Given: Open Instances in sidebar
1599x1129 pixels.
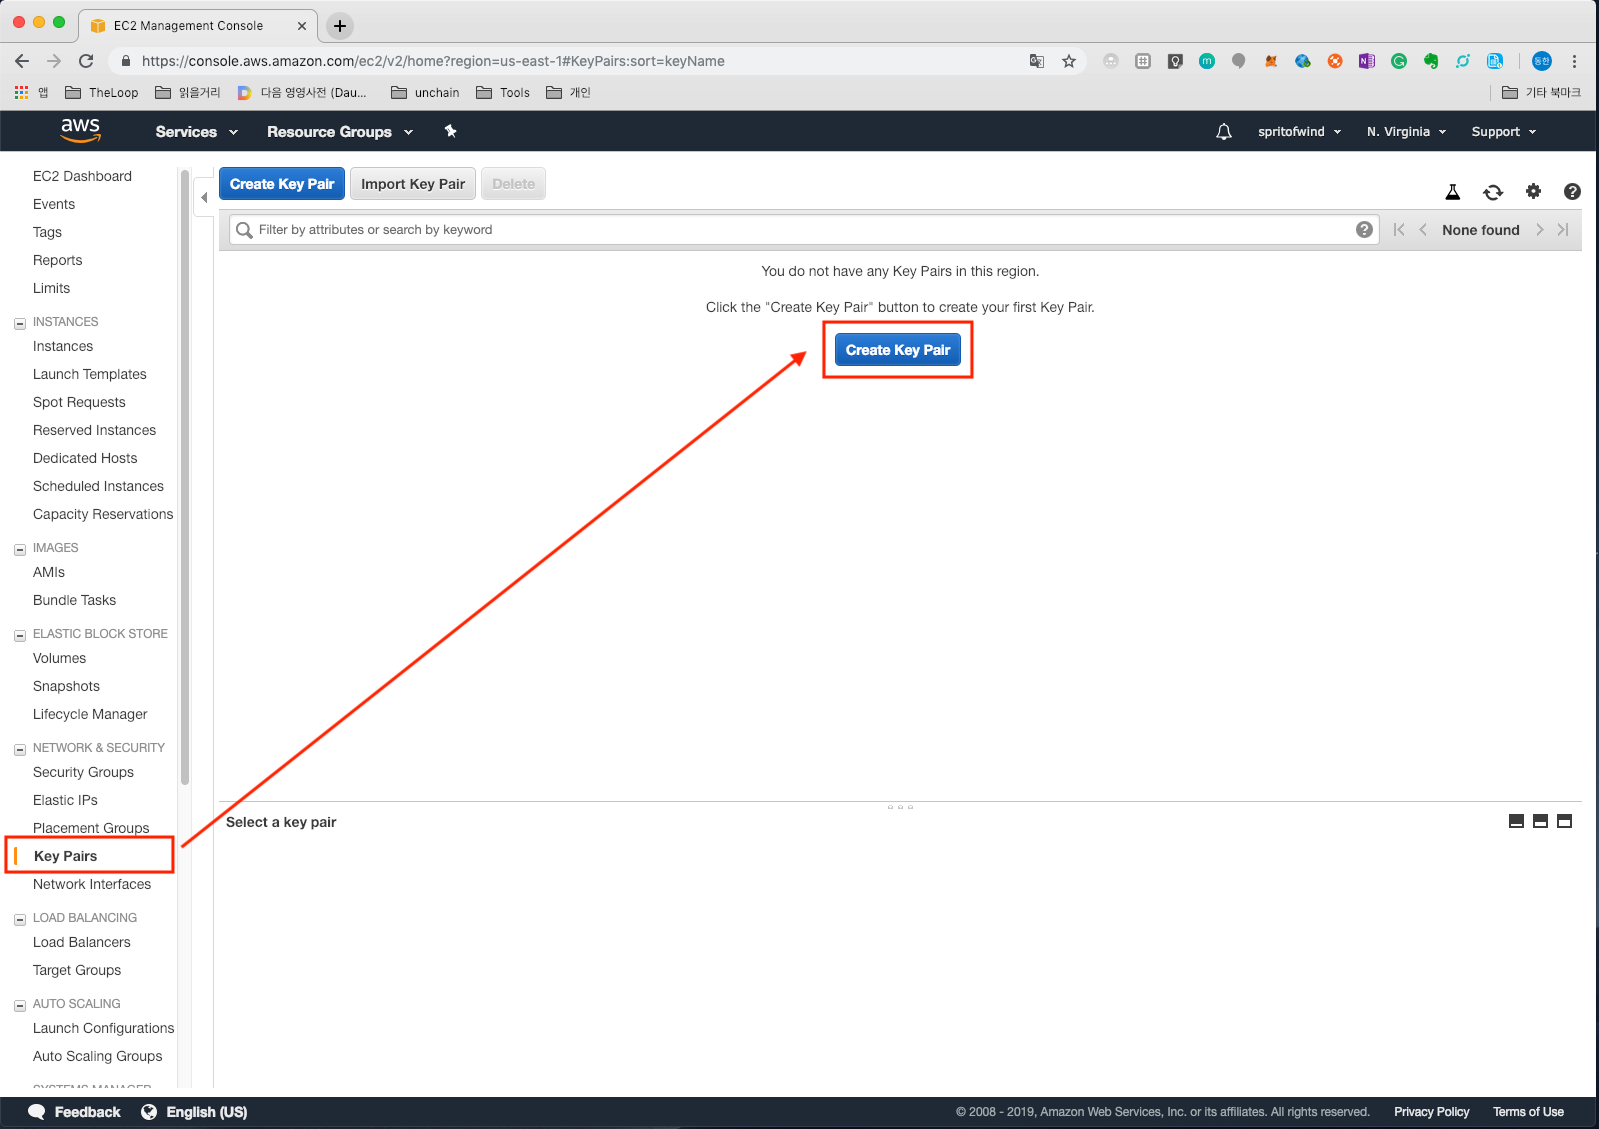Looking at the screenshot, I should (63, 346).
